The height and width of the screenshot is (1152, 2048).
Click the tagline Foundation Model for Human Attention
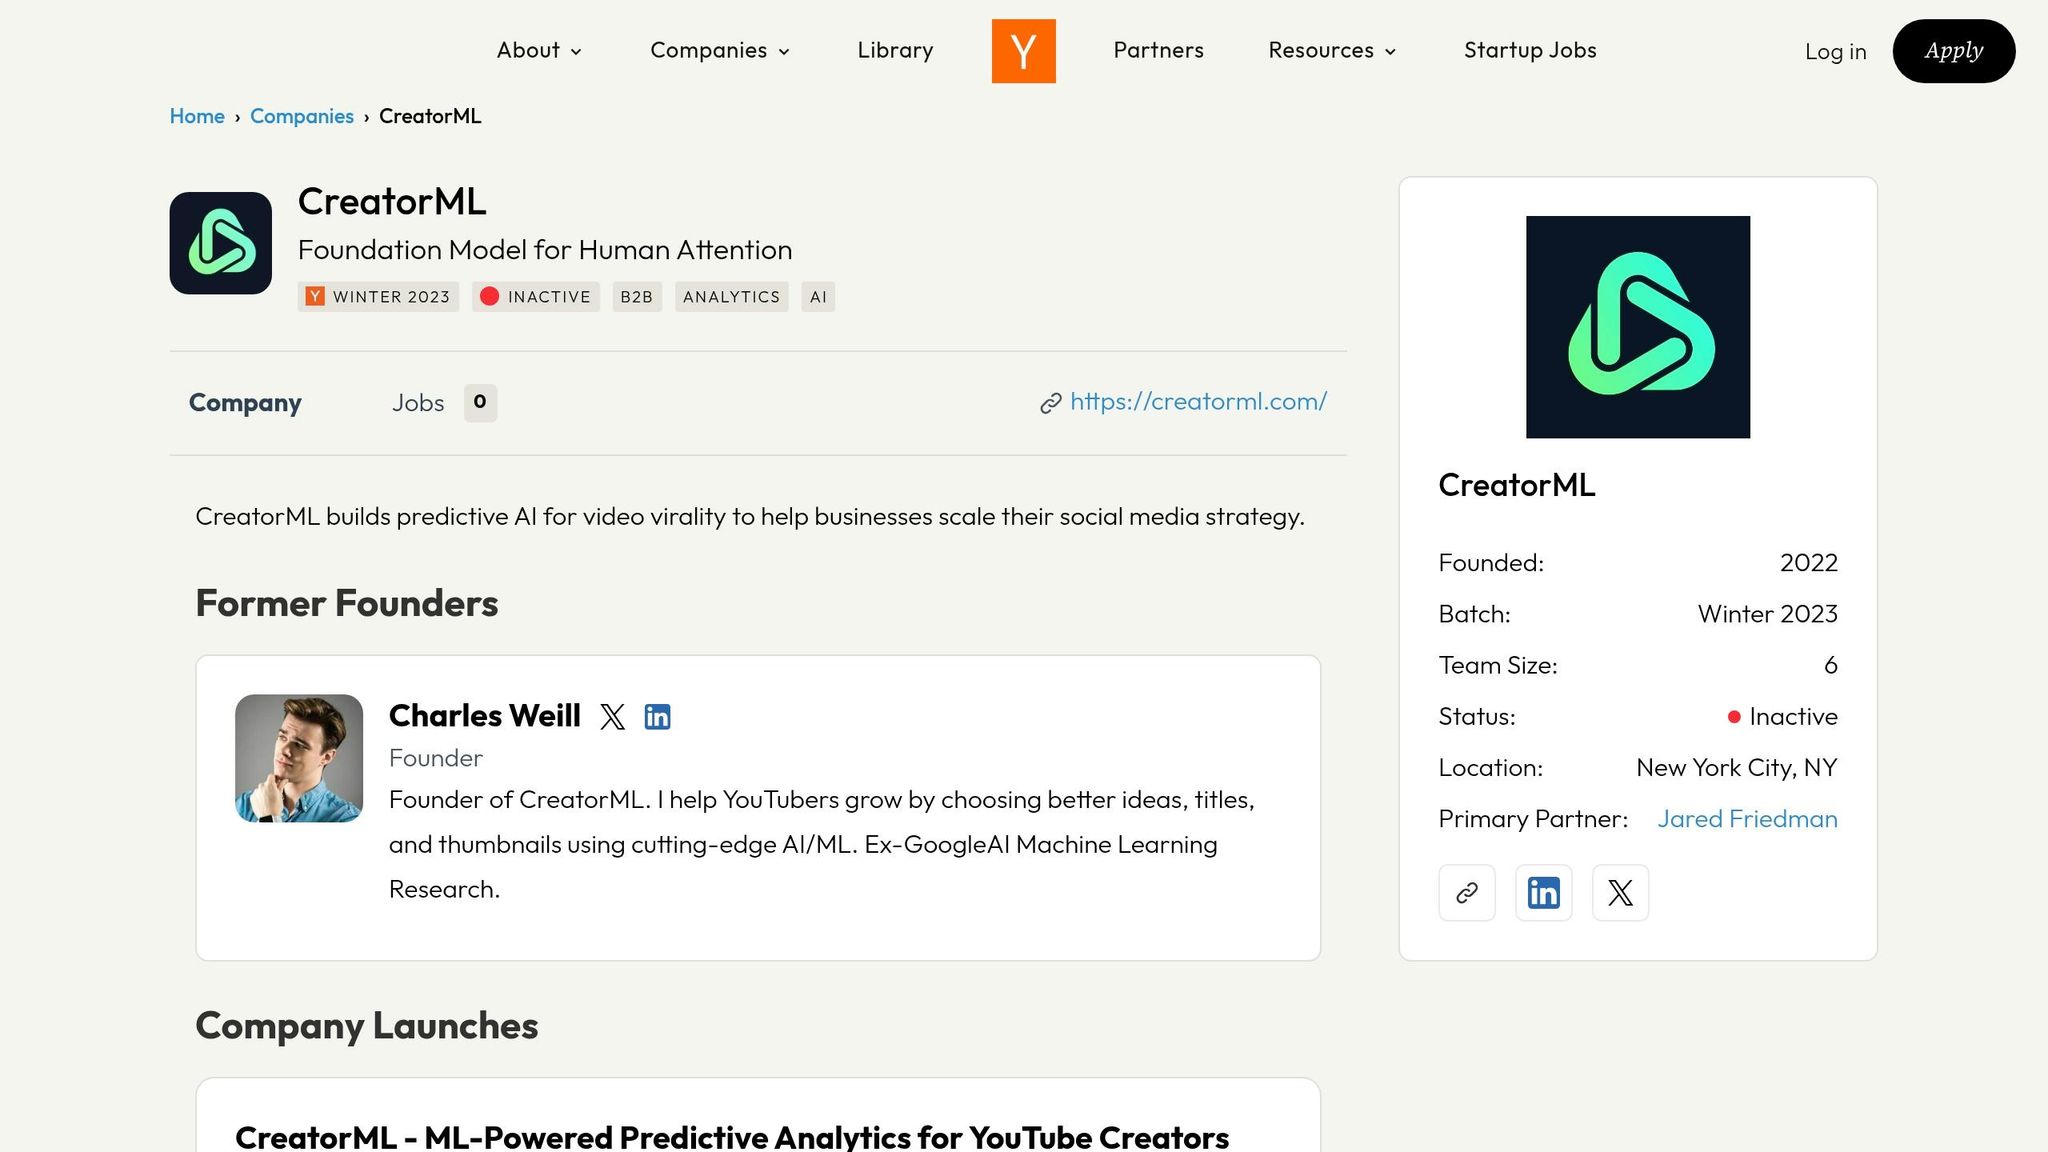[x=545, y=250]
